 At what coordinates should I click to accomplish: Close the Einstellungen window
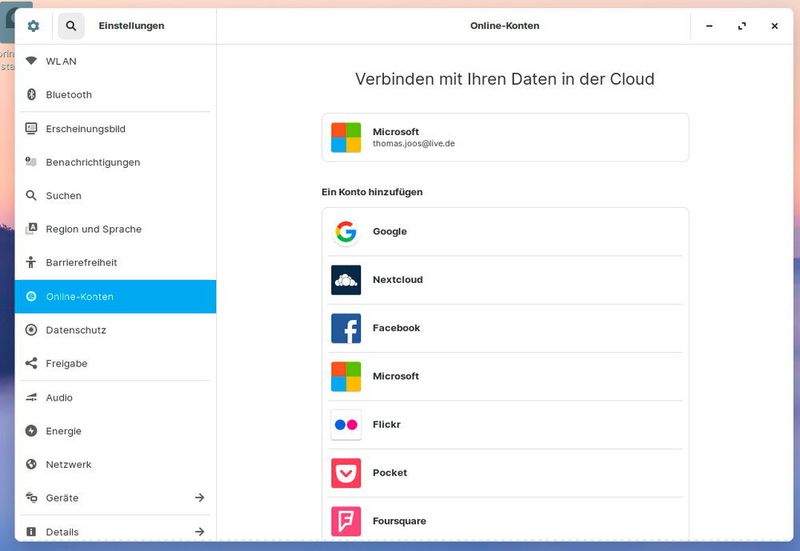774,26
